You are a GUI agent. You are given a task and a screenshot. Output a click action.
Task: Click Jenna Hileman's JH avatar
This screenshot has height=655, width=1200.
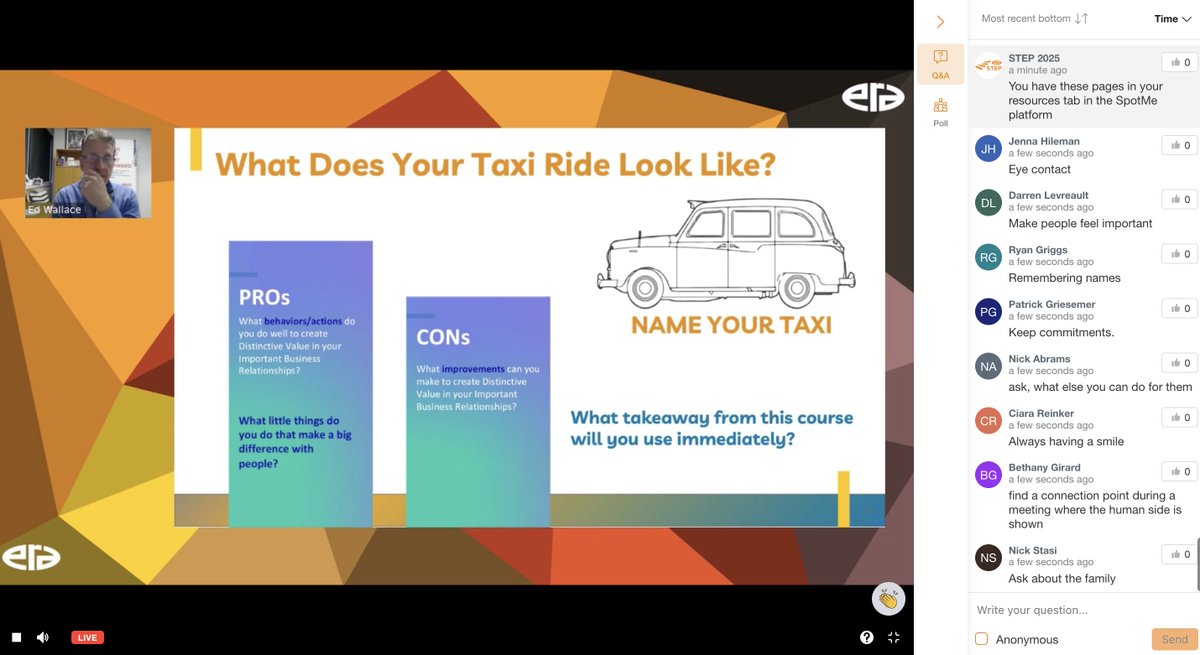(988, 149)
